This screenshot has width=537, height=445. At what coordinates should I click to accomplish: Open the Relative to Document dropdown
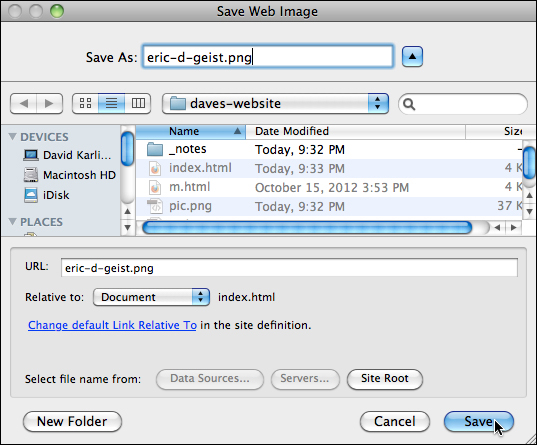[x=151, y=297]
